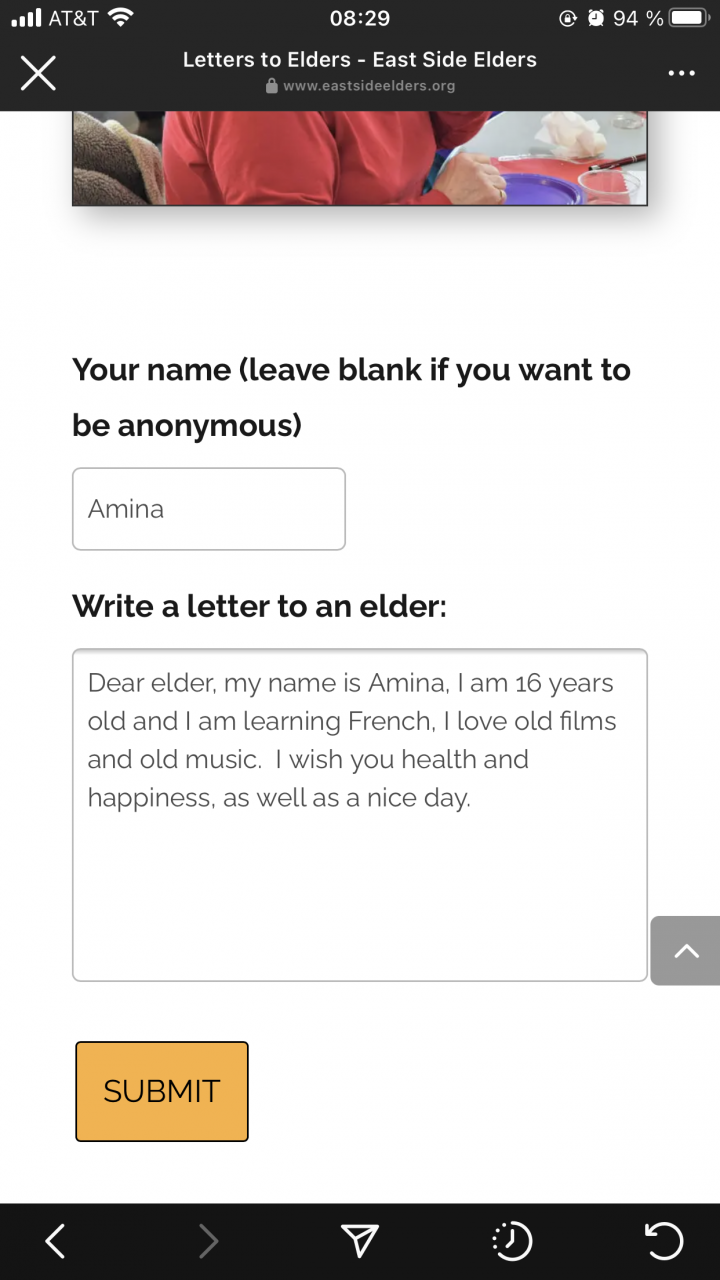Close the in-app browser with the X

click(x=38, y=73)
